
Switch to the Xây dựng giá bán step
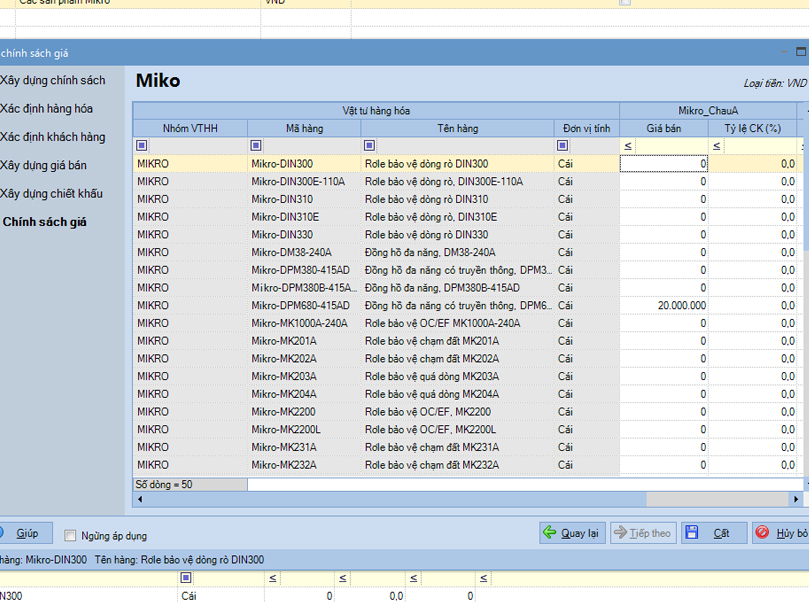pyautogui.click(x=43, y=166)
